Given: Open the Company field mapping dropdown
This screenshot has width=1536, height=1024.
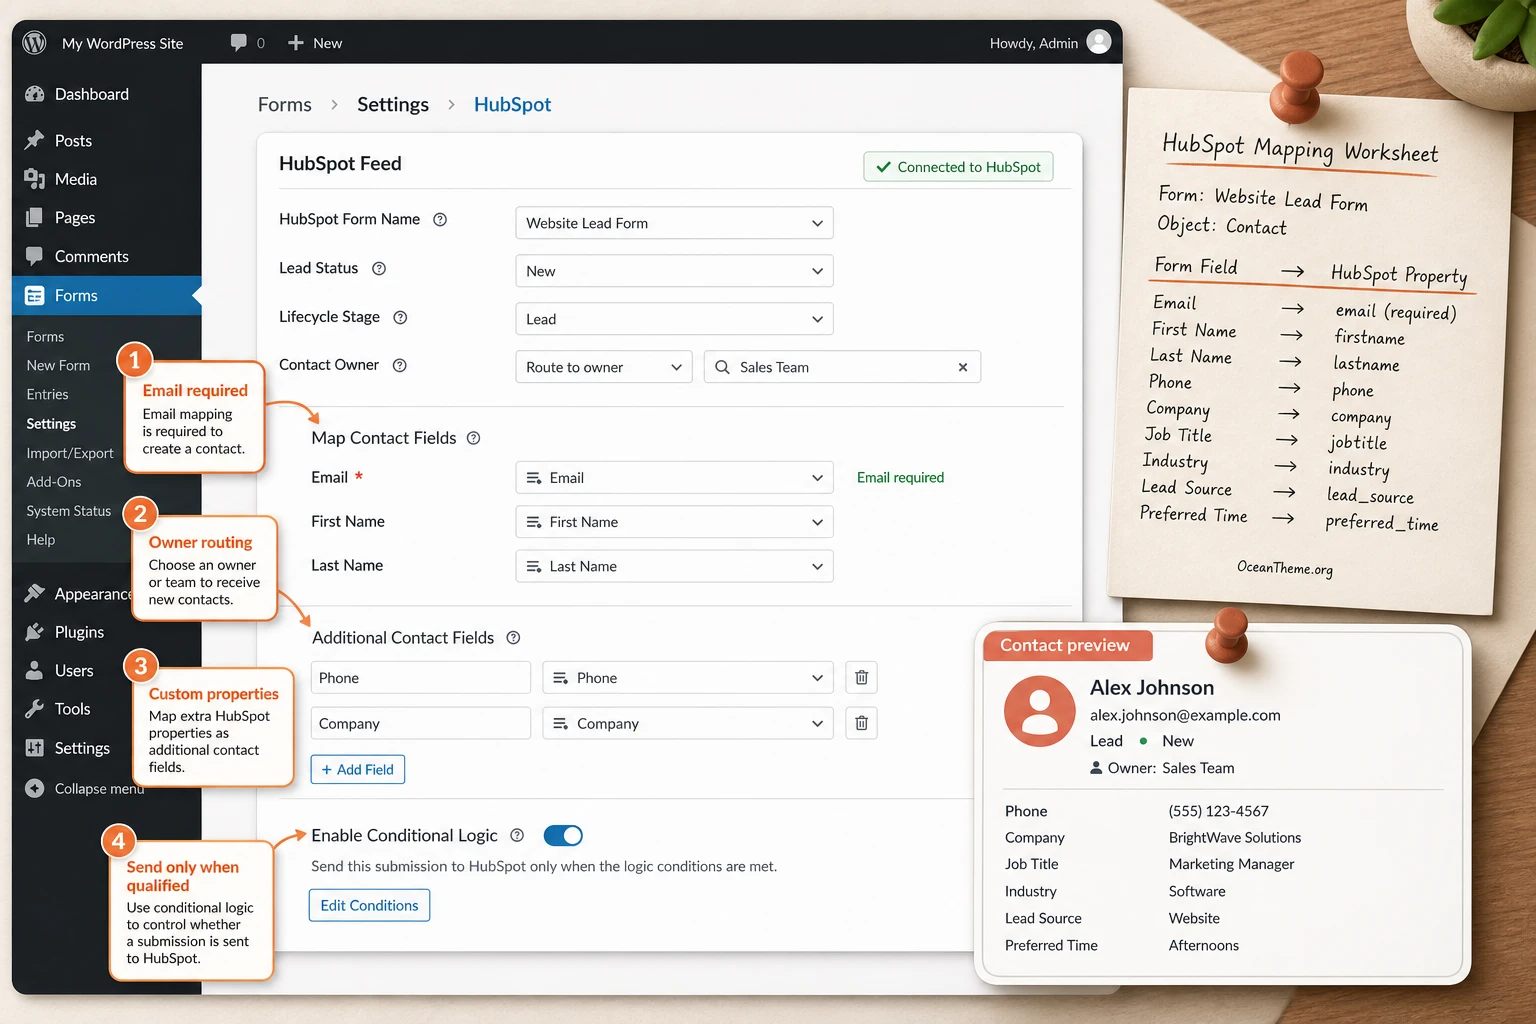Looking at the screenshot, I should pyautogui.click(x=688, y=723).
